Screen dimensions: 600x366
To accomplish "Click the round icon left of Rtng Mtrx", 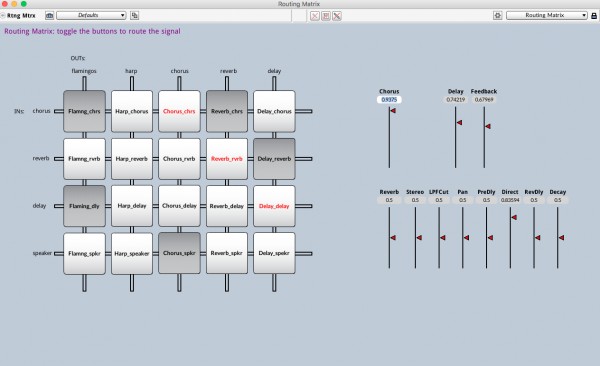I will 3,16.
